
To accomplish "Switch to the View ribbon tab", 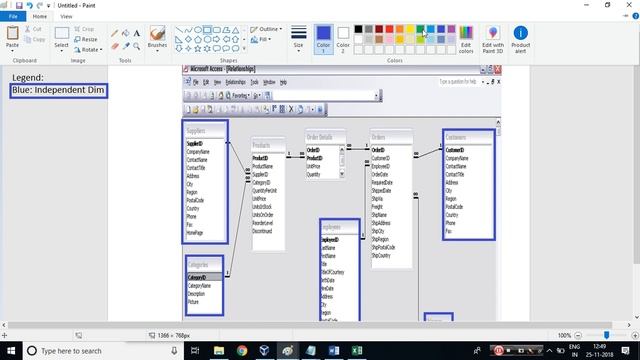I will coord(66,16).
